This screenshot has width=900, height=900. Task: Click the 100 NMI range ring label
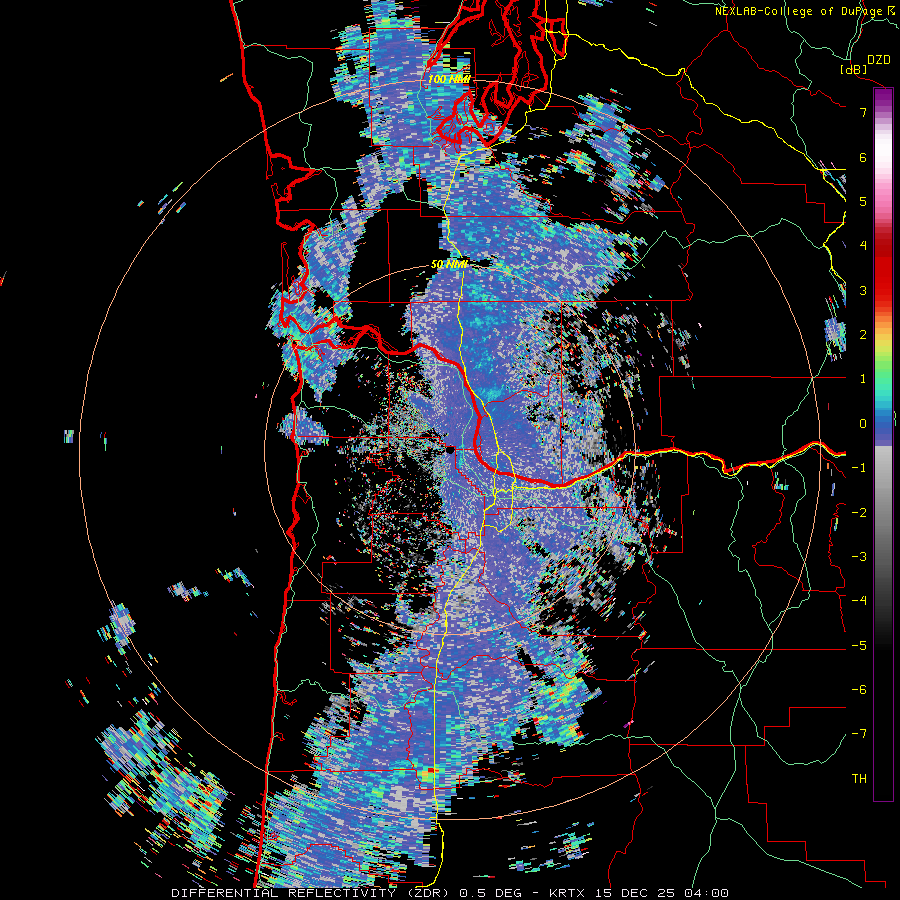(x=449, y=79)
